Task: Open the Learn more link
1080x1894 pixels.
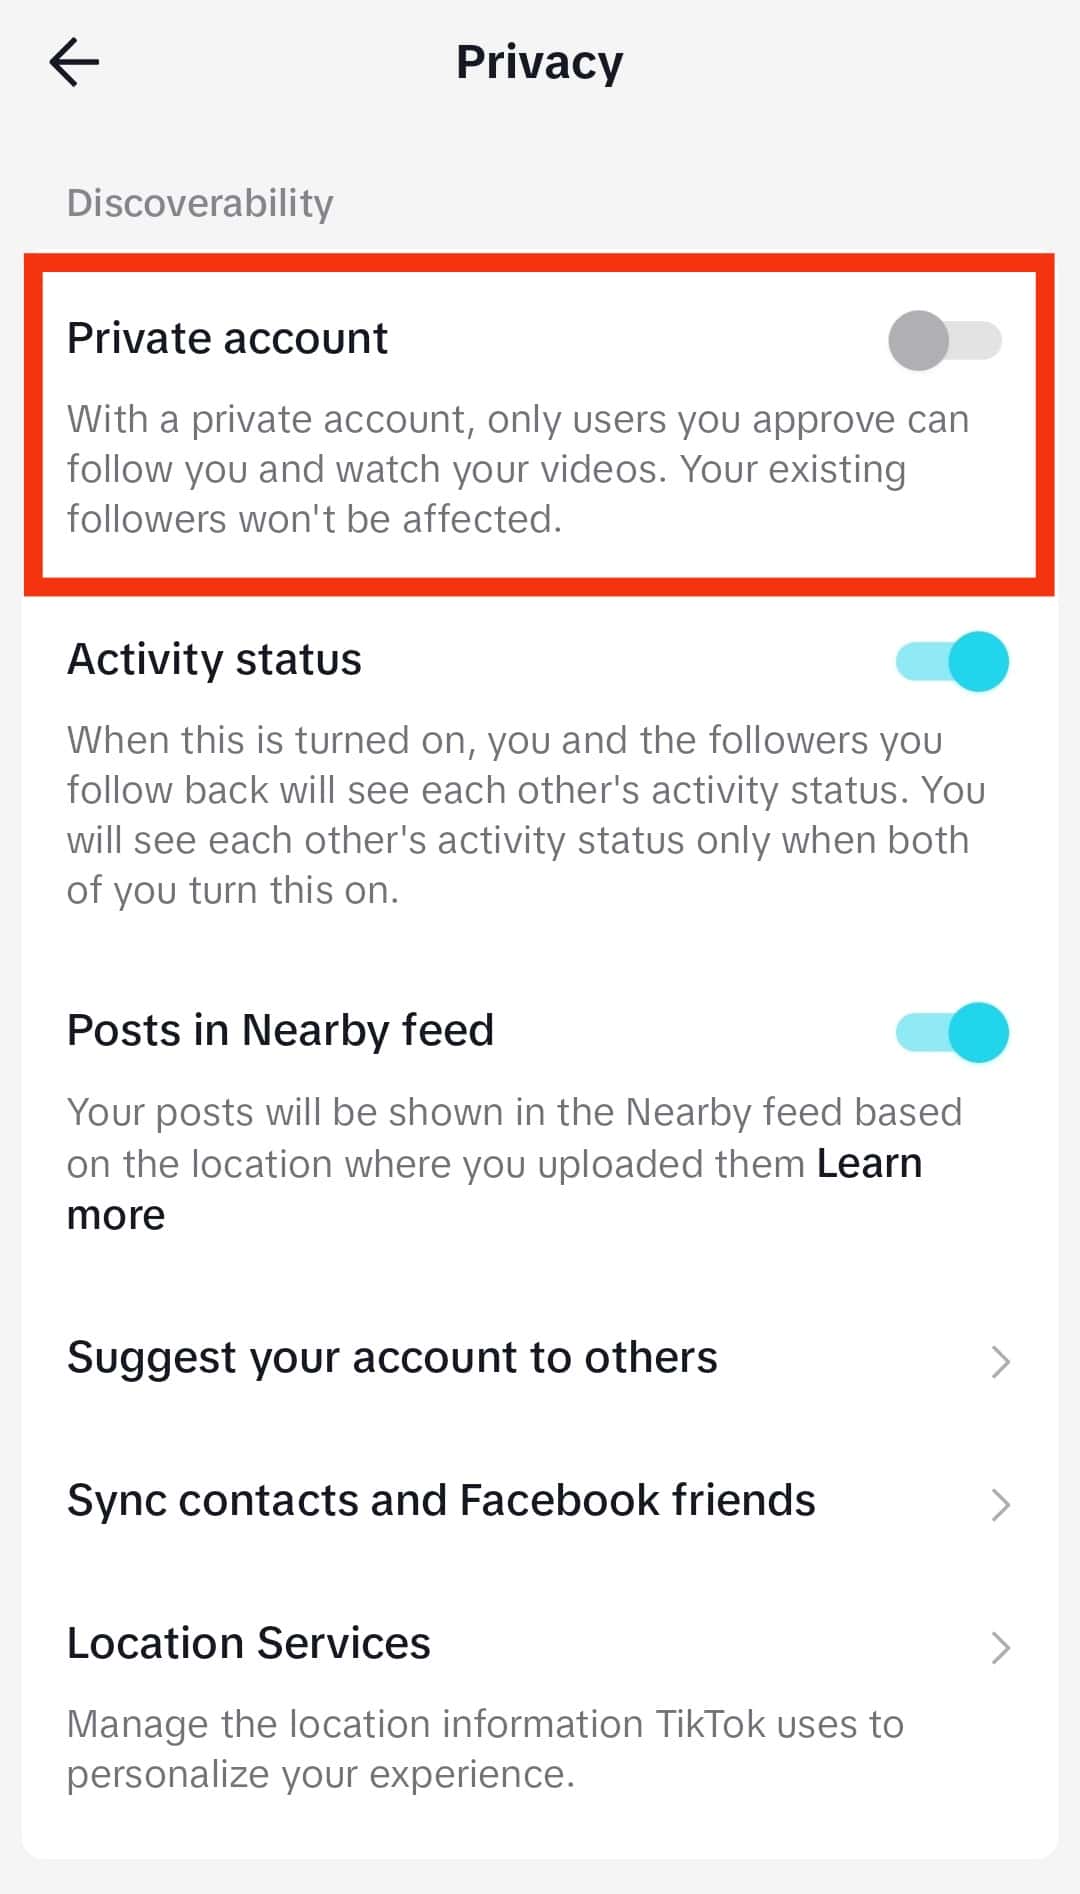Action: click(494, 1189)
